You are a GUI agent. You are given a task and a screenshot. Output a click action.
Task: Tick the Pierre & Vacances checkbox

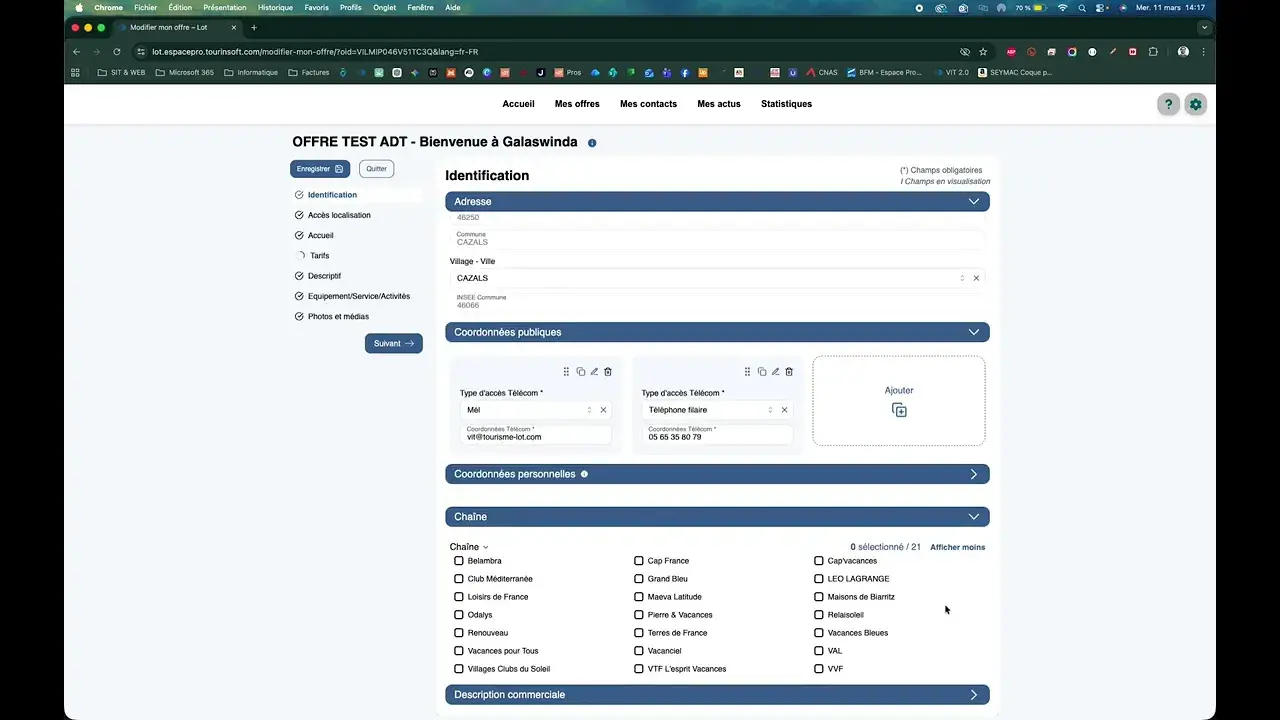[639, 615]
